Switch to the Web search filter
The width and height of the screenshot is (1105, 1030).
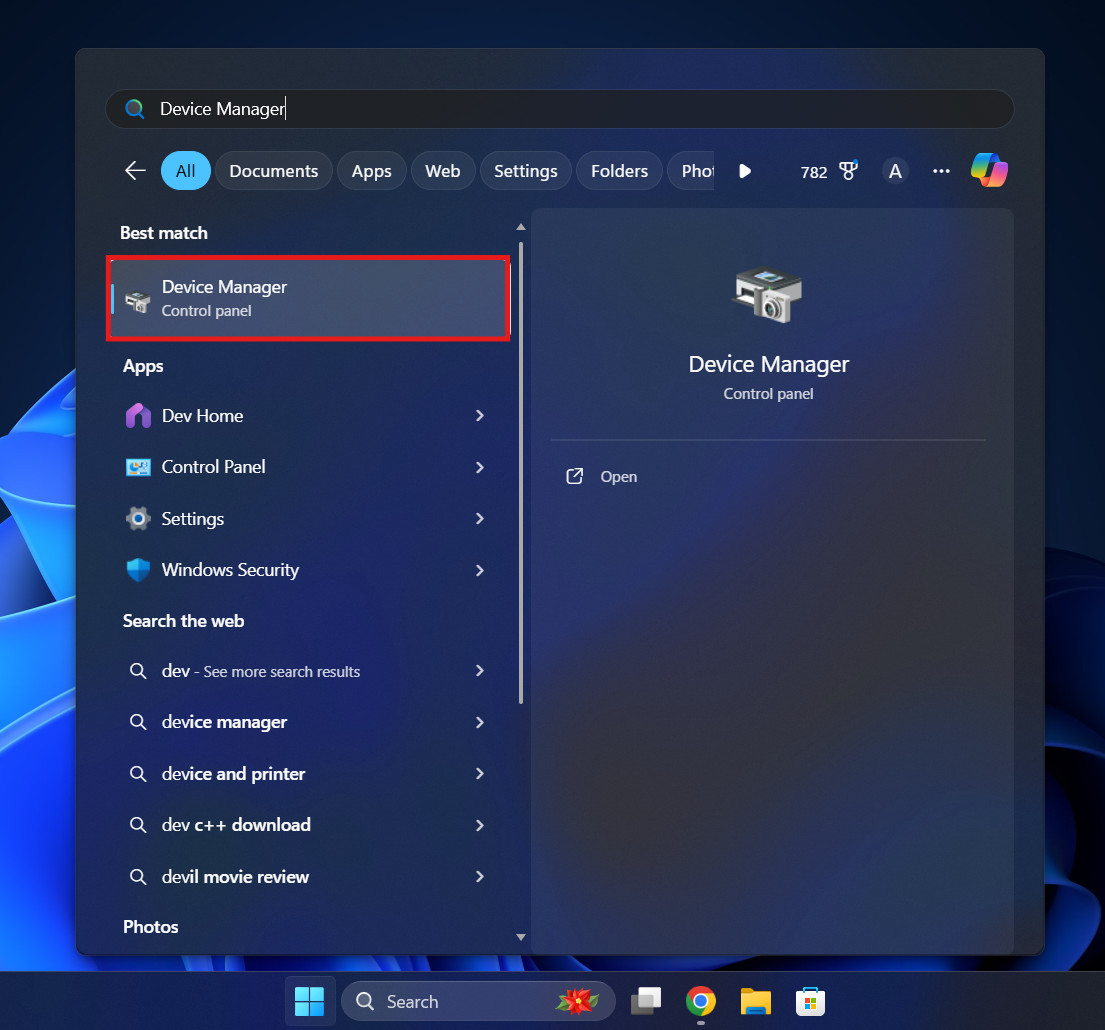click(x=442, y=170)
